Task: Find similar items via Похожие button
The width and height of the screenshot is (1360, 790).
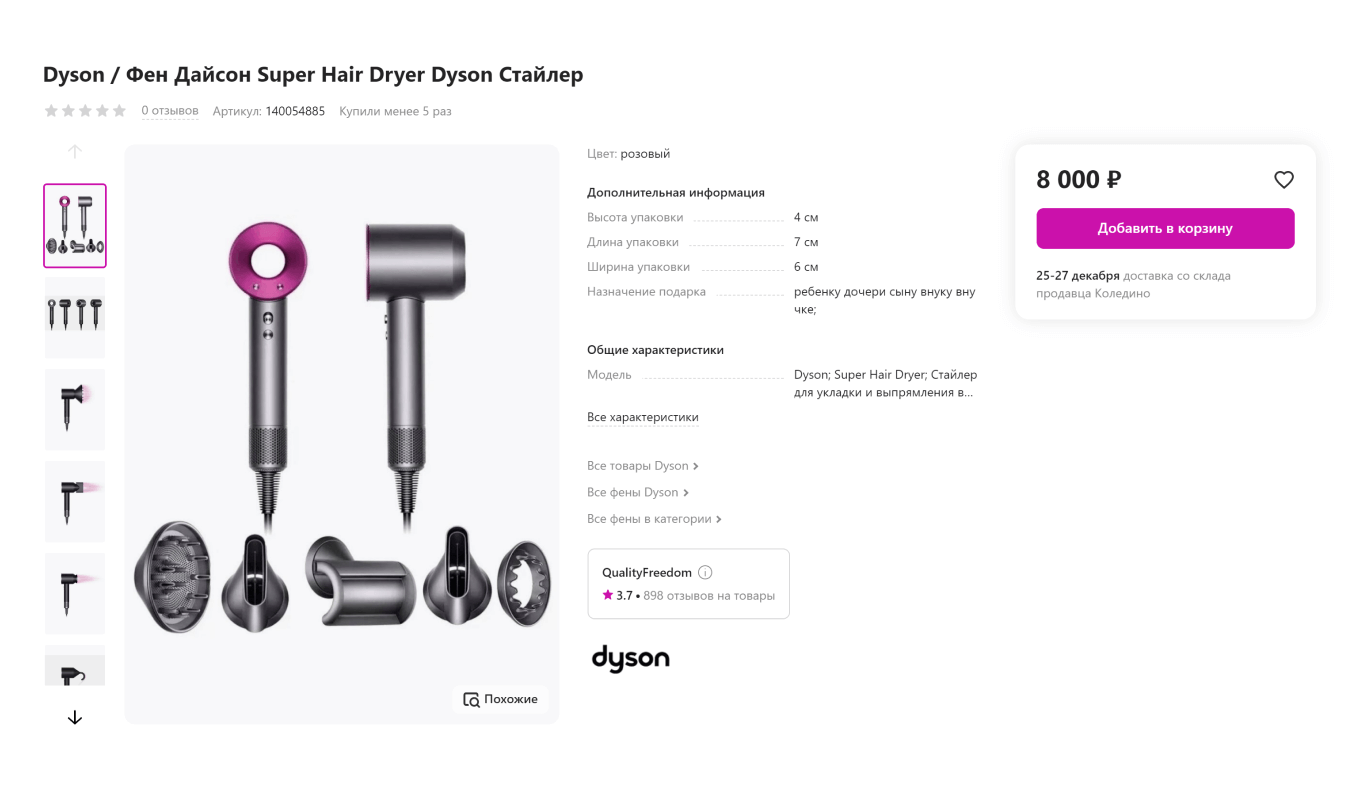Action: click(501, 699)
